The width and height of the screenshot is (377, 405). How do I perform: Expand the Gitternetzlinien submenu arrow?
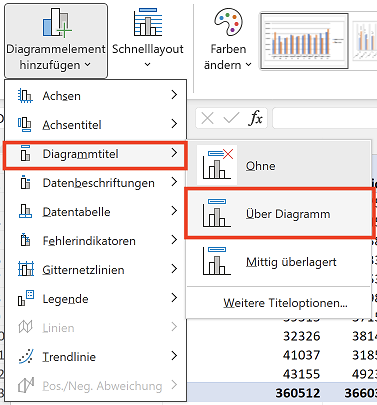tap(174, 269)
